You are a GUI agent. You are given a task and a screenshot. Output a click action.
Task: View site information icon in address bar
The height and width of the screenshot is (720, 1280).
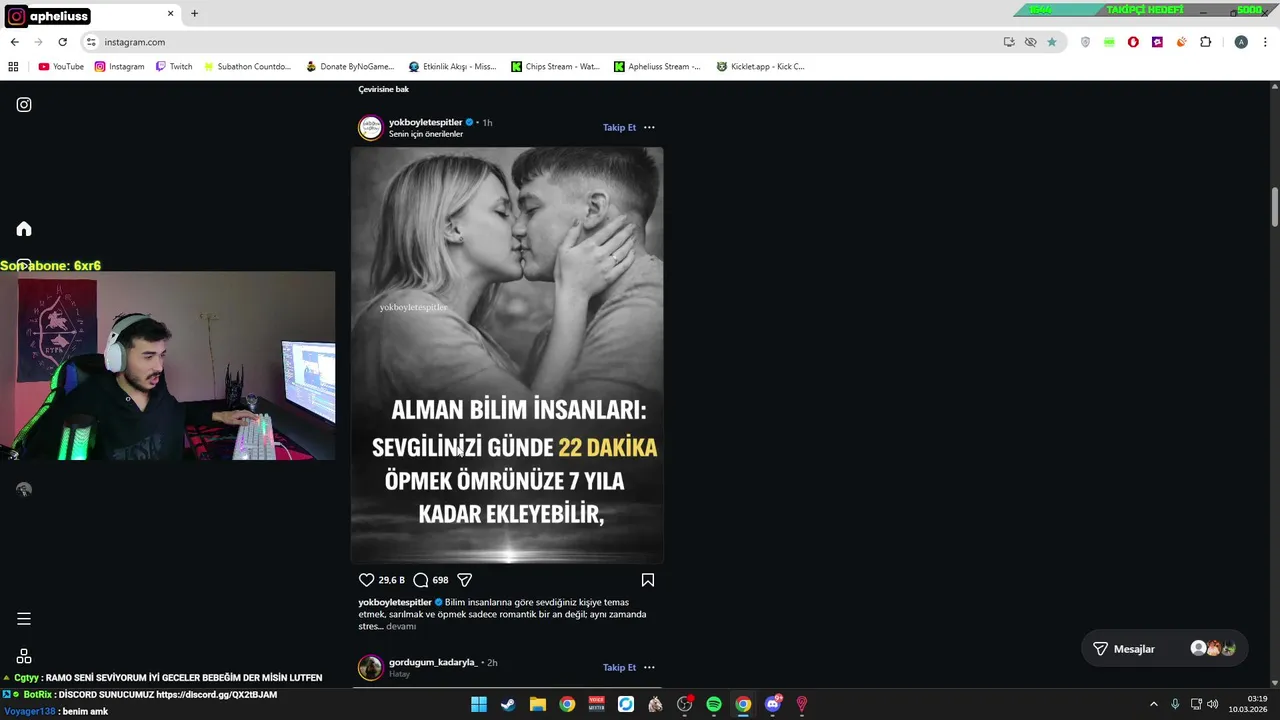point(91,42)
